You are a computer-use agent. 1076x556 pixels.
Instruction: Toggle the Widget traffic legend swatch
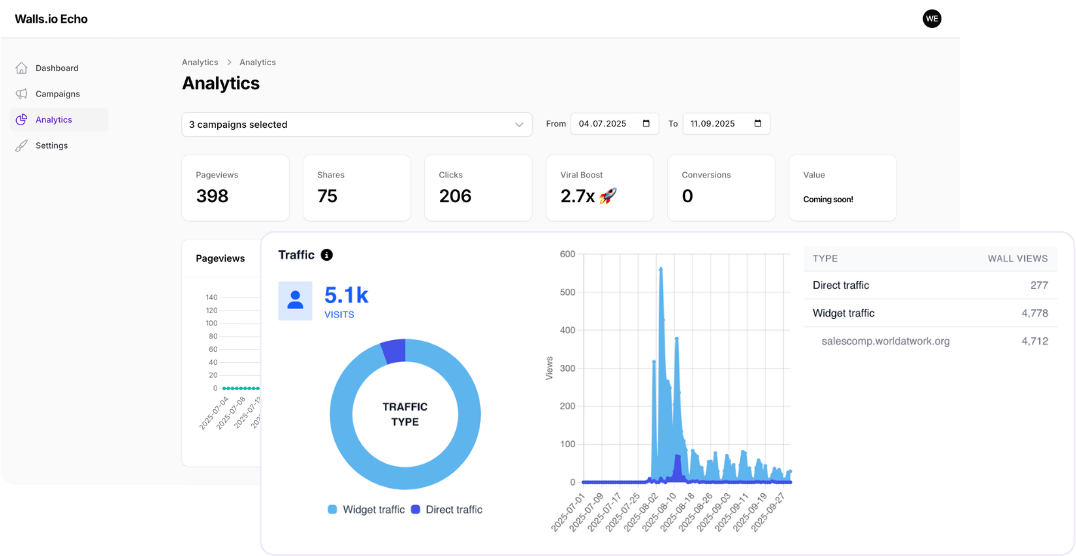point(333,509)
